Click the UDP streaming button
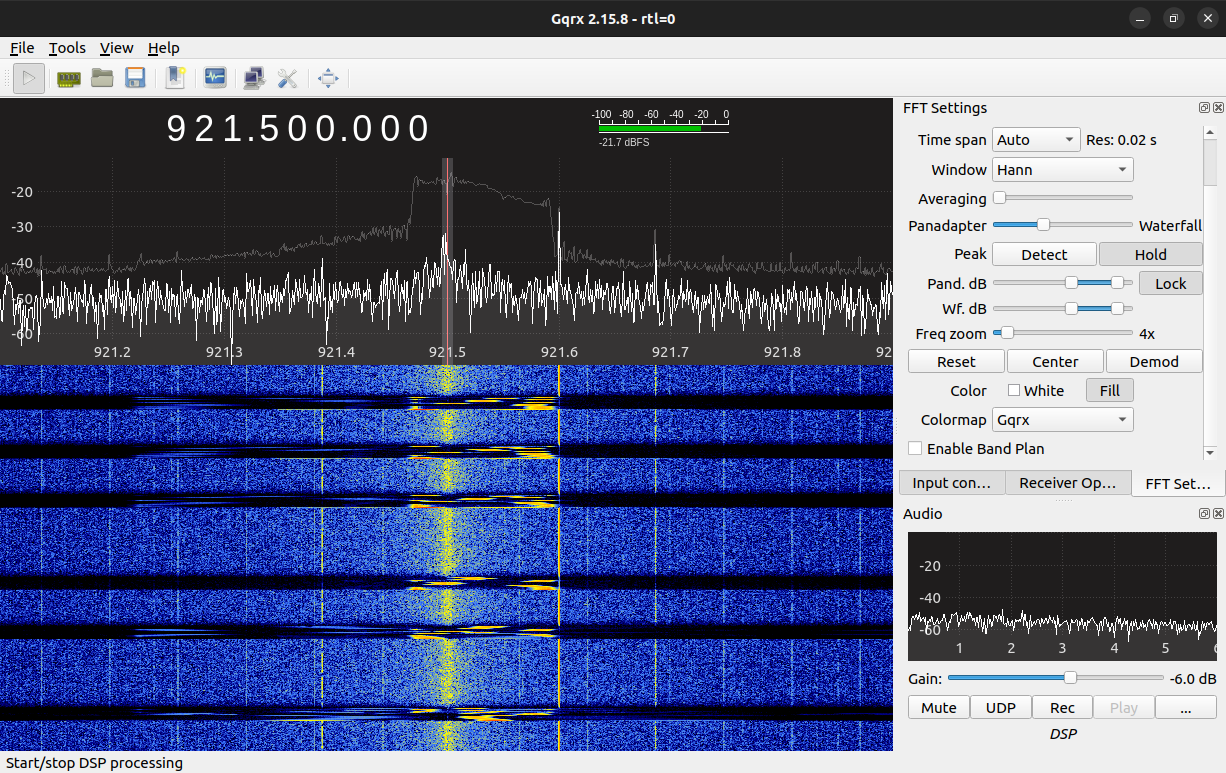 1000,708
